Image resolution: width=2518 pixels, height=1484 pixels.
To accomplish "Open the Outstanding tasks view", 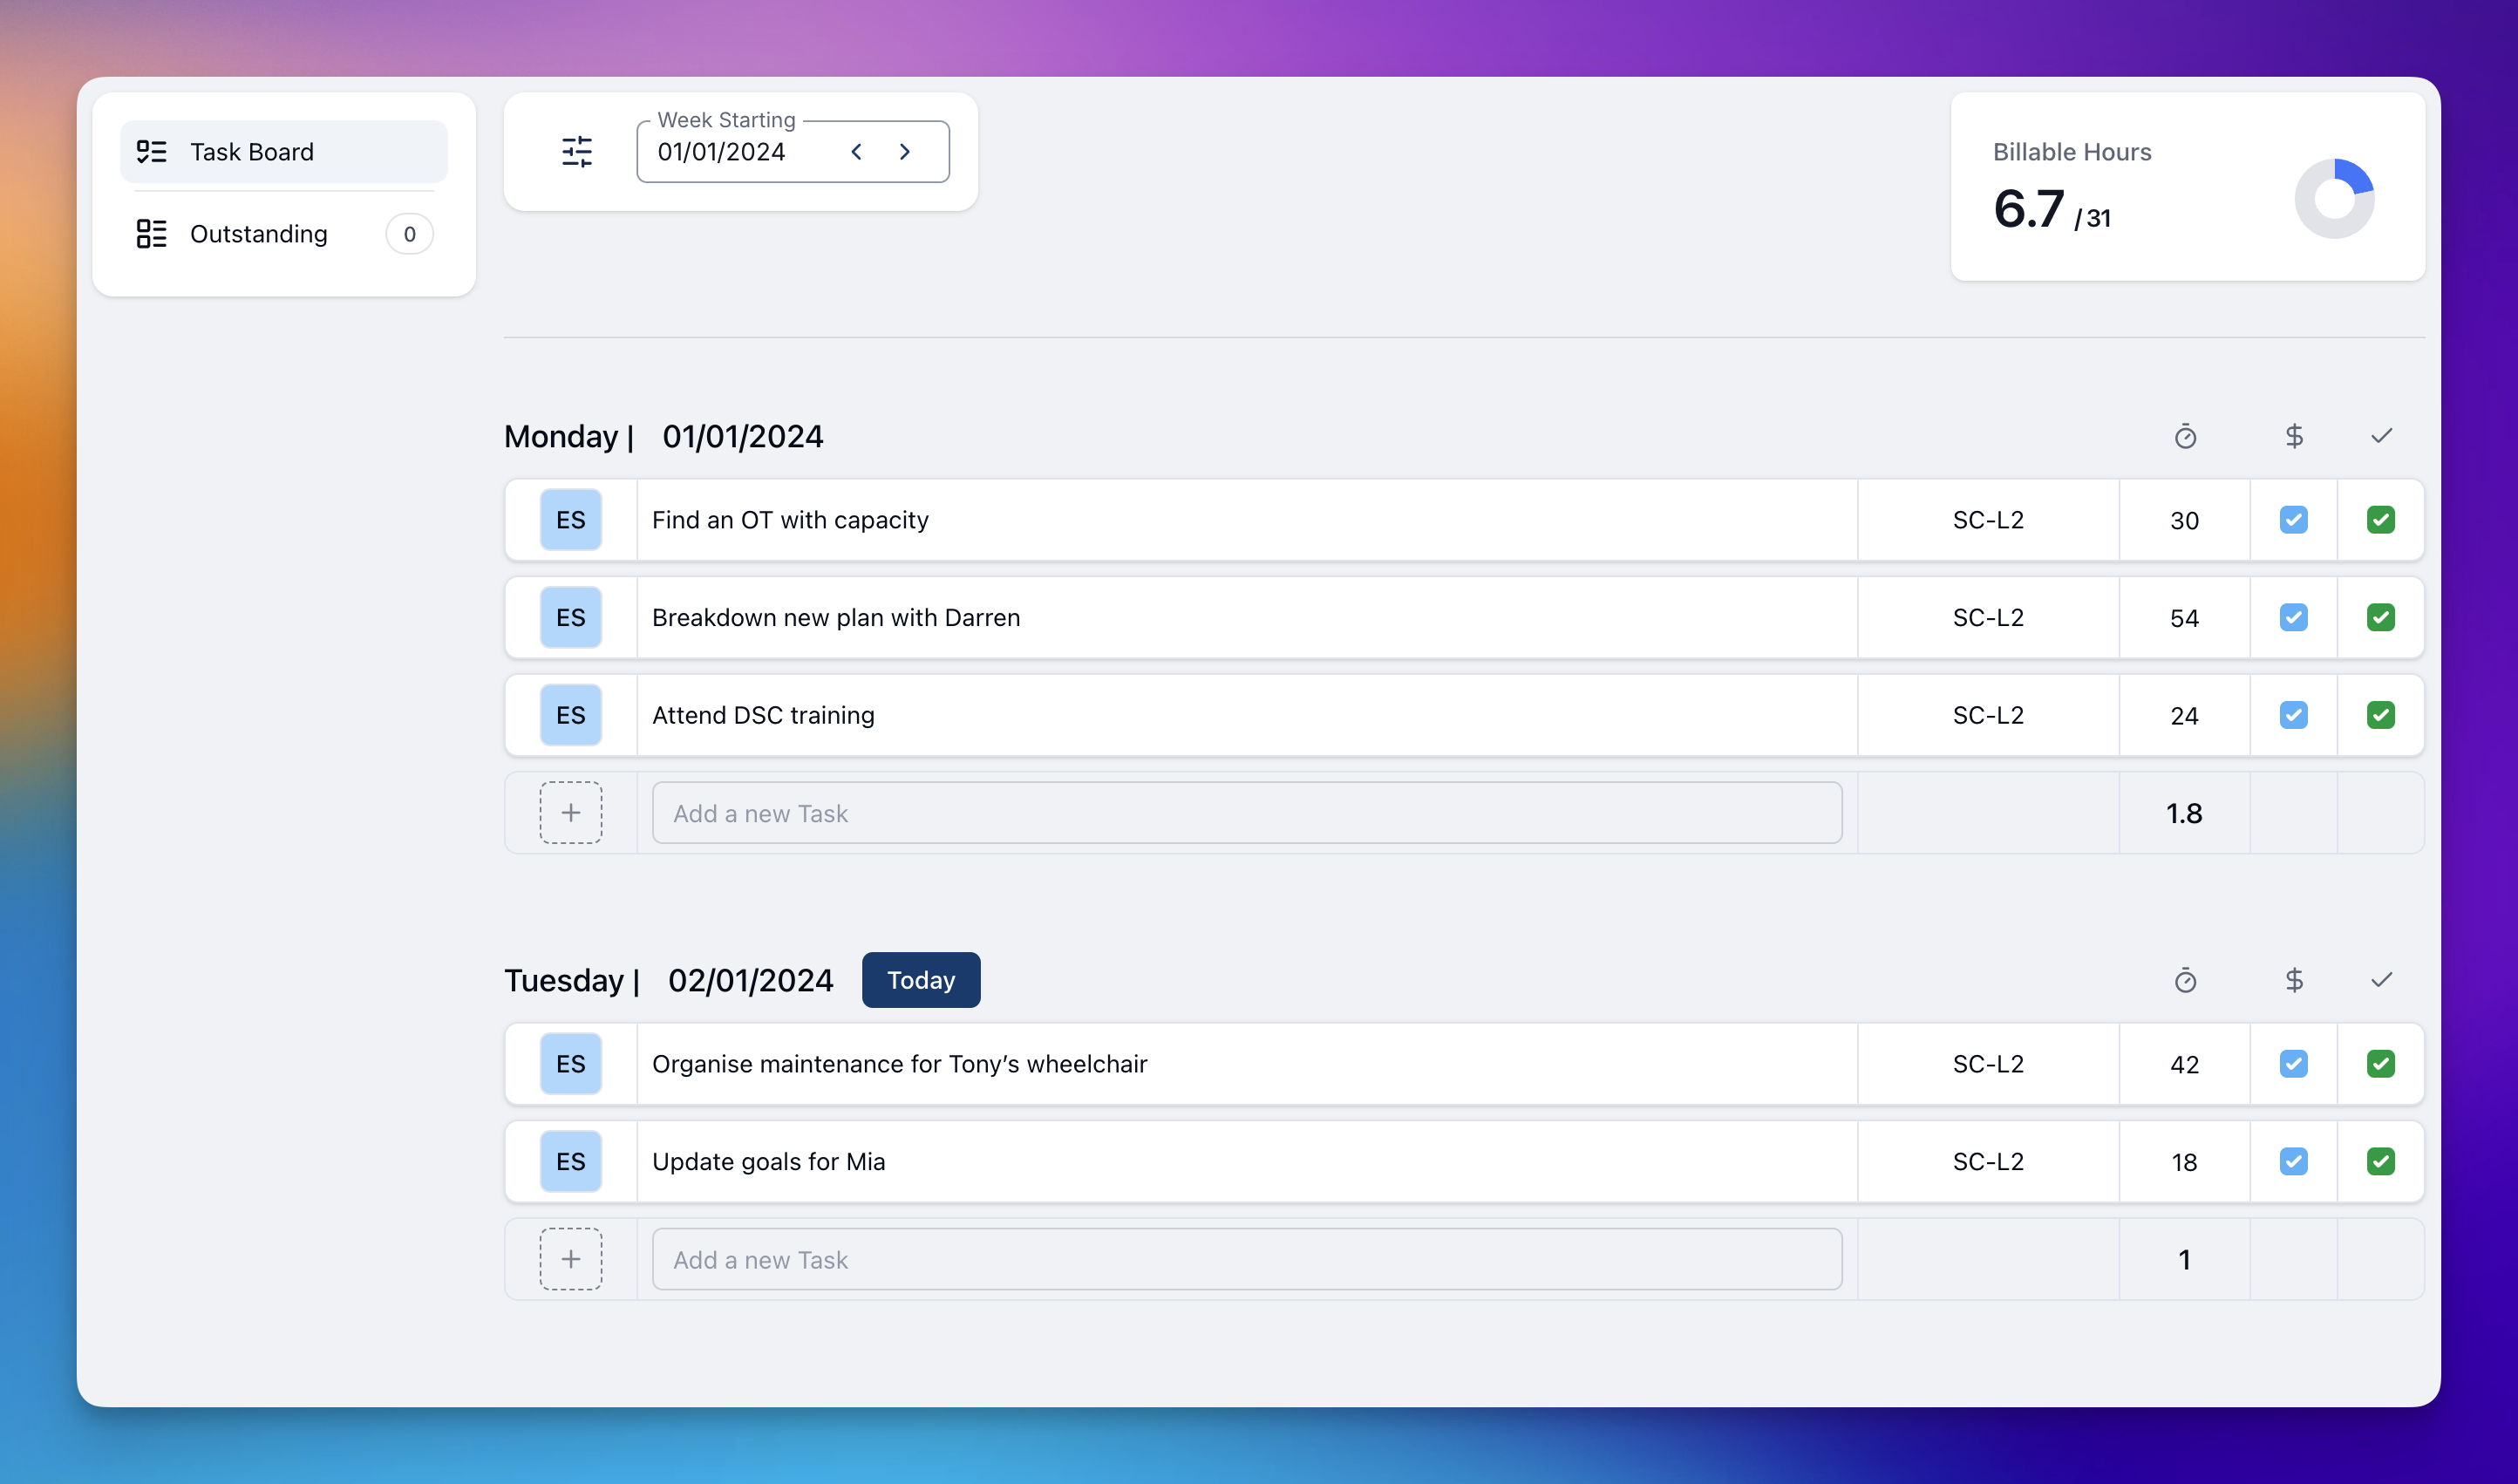I will pos(259,233).
